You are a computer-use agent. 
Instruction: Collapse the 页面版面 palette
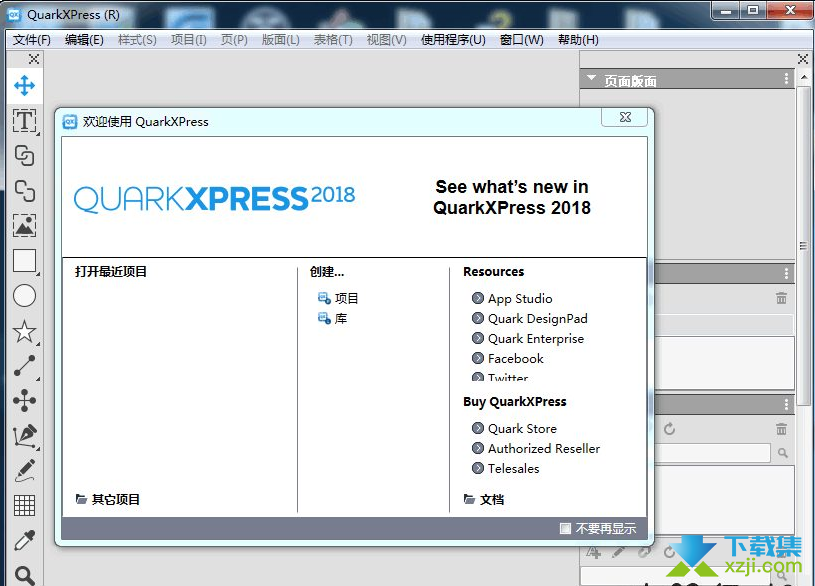tap(591, 78)
